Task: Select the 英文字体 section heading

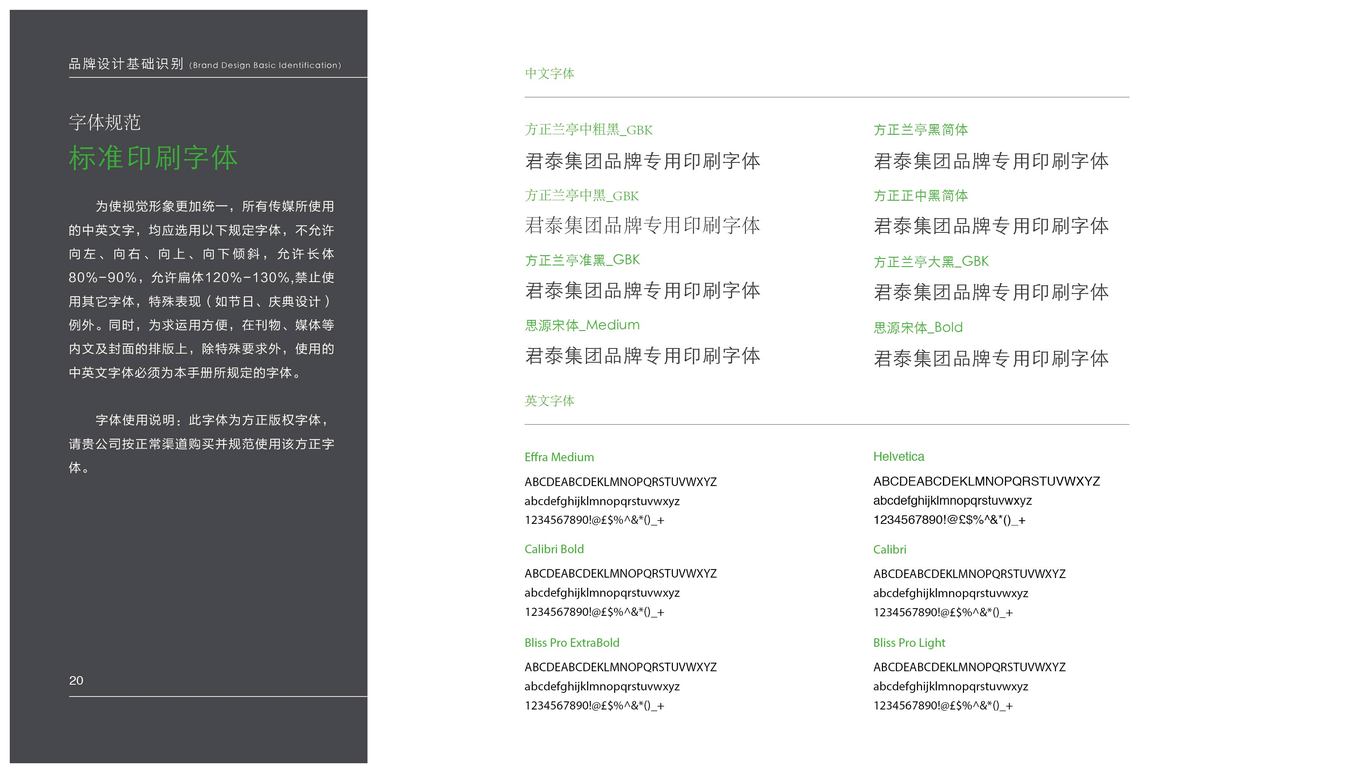Action: coord(550,401)
